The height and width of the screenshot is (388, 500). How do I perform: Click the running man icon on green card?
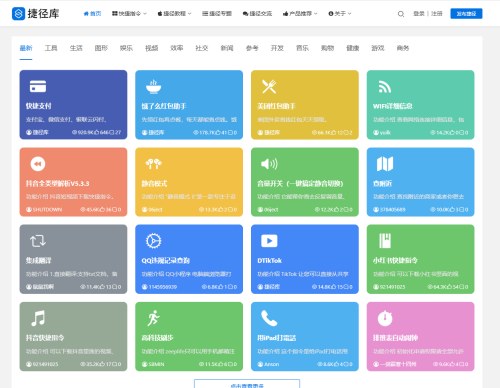154,318
